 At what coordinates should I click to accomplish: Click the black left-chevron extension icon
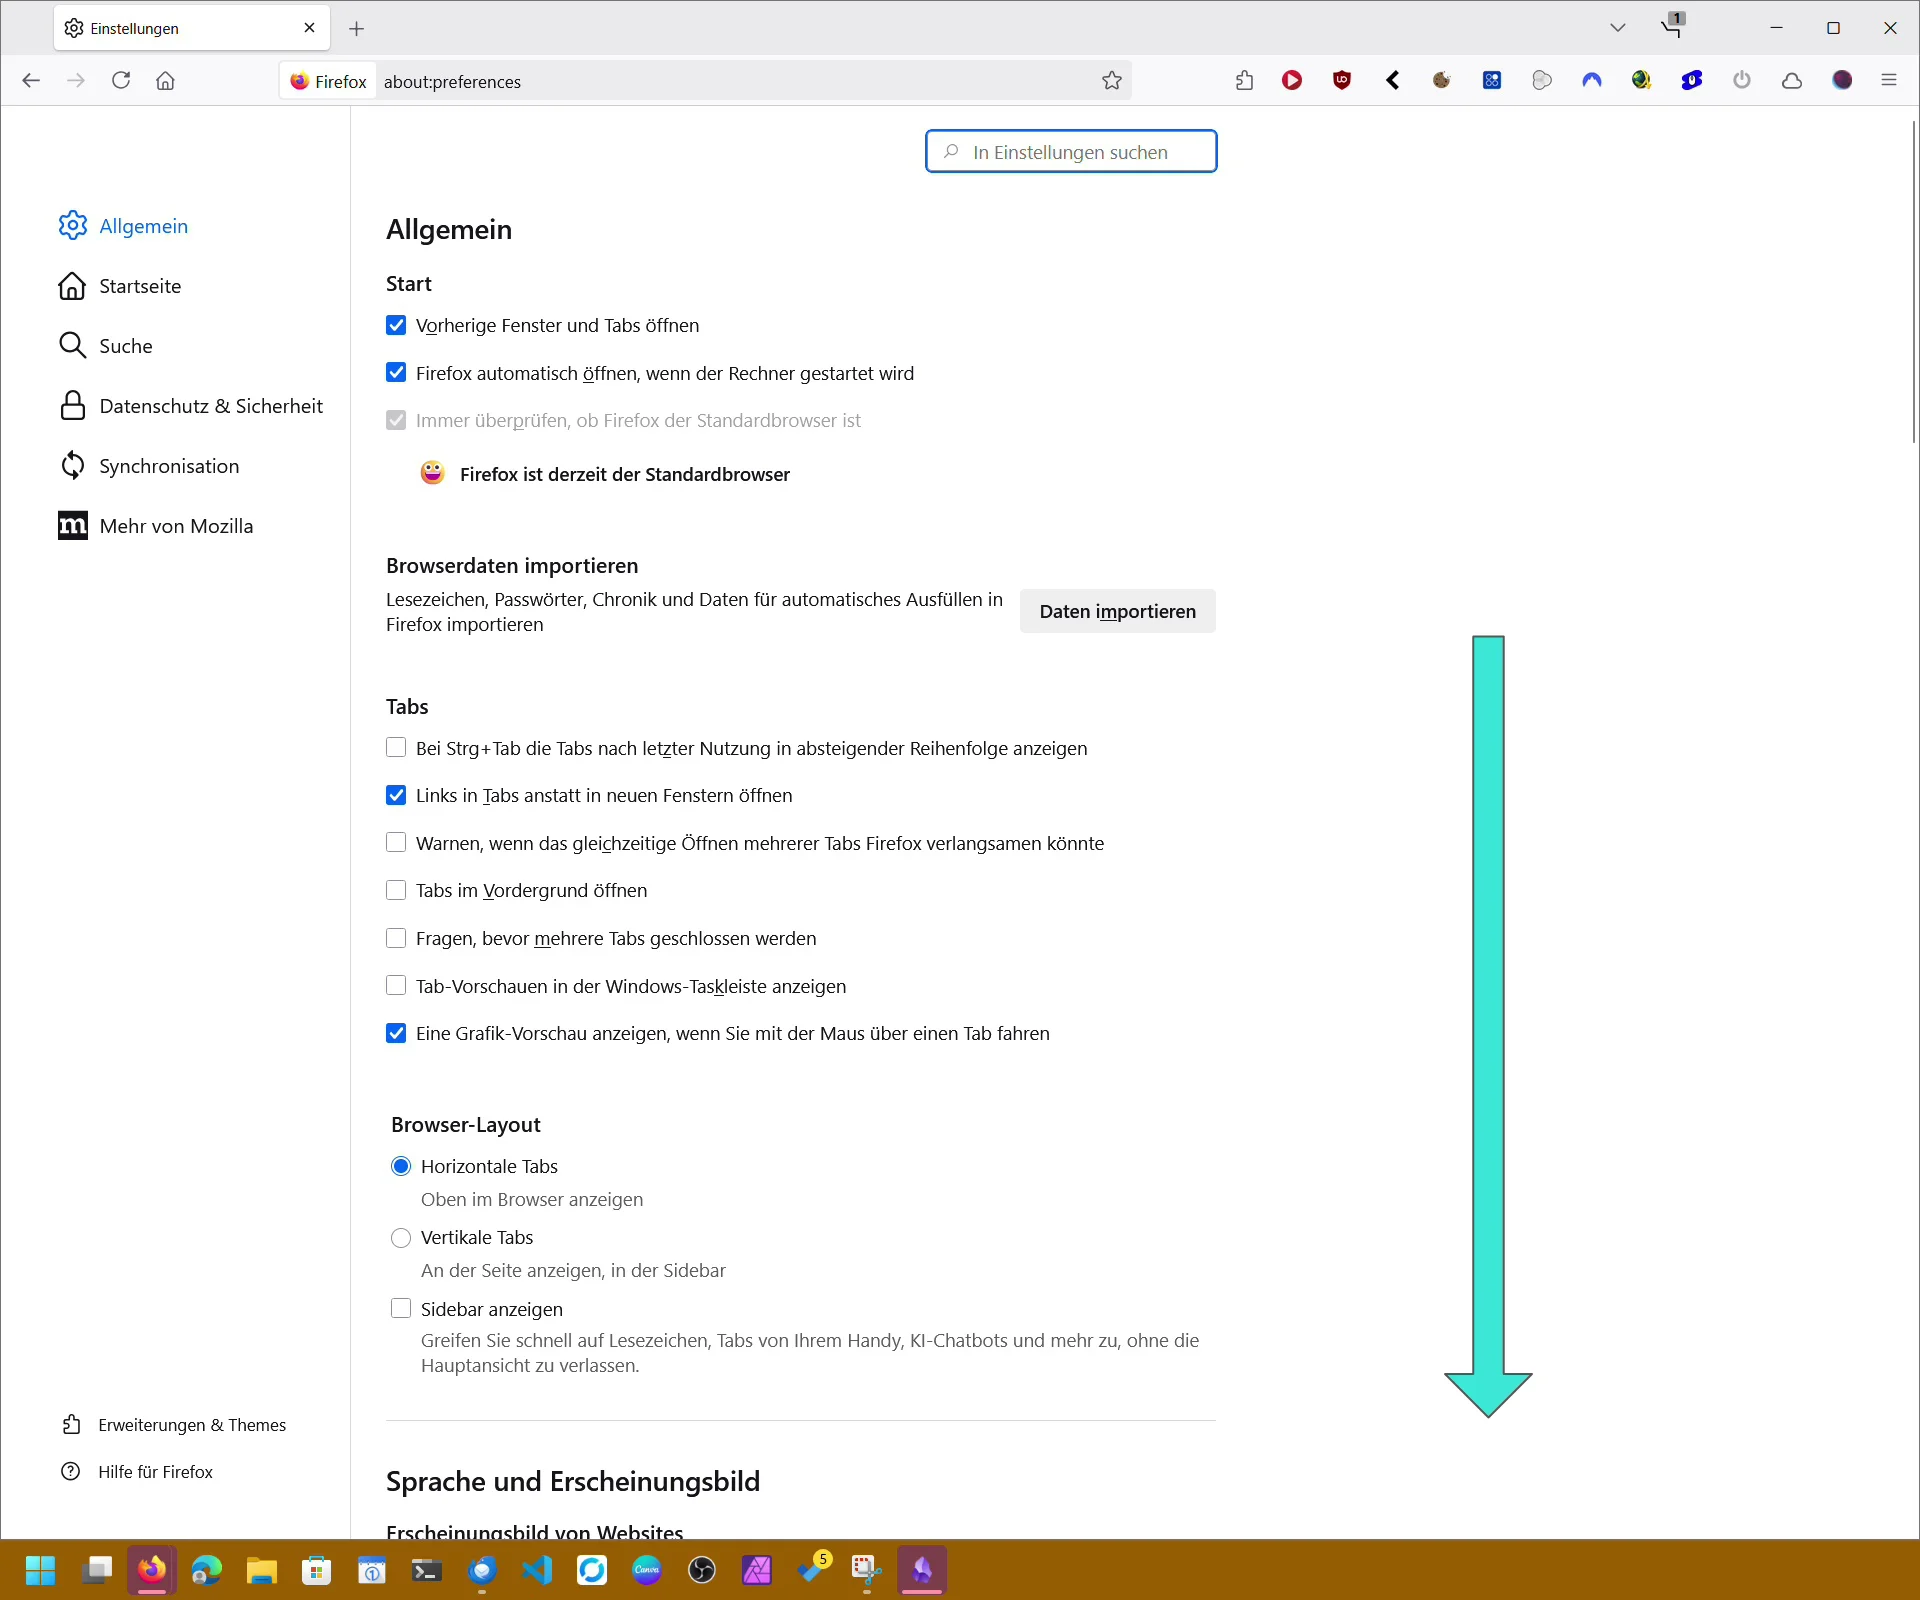pyautogui.click(x=1392, y=81)
